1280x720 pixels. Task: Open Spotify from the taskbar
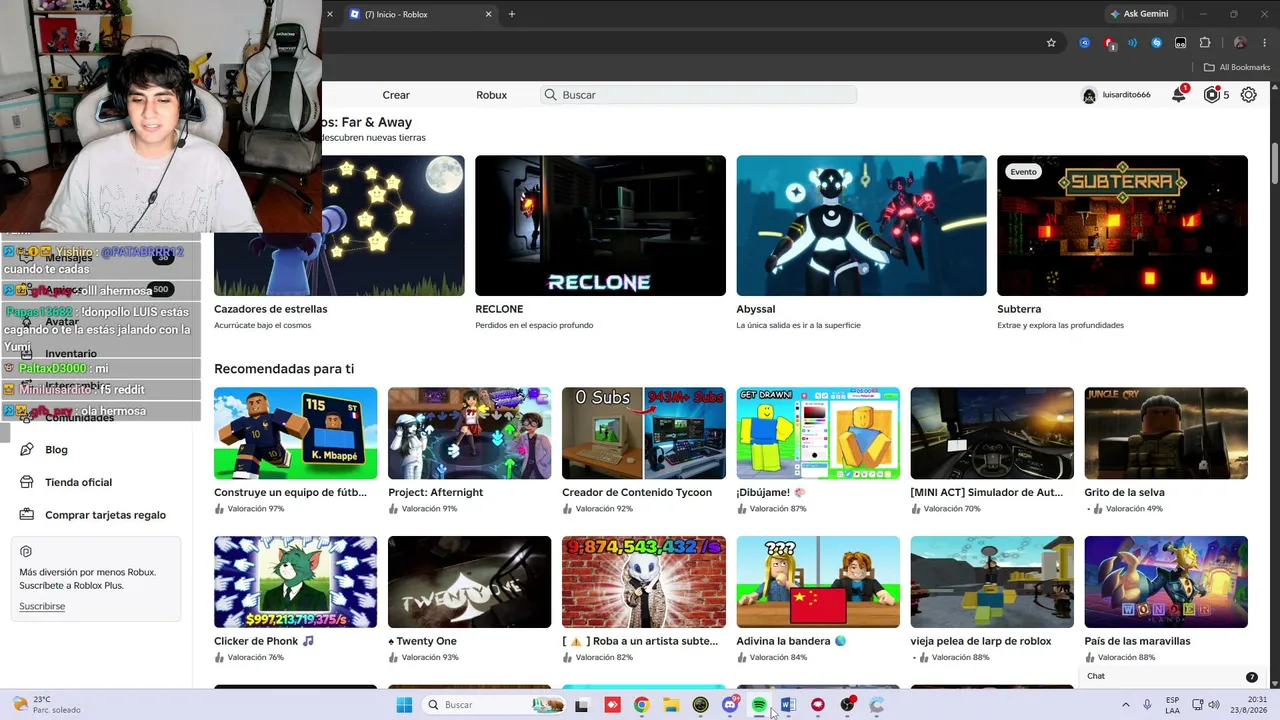coord(759,705)
